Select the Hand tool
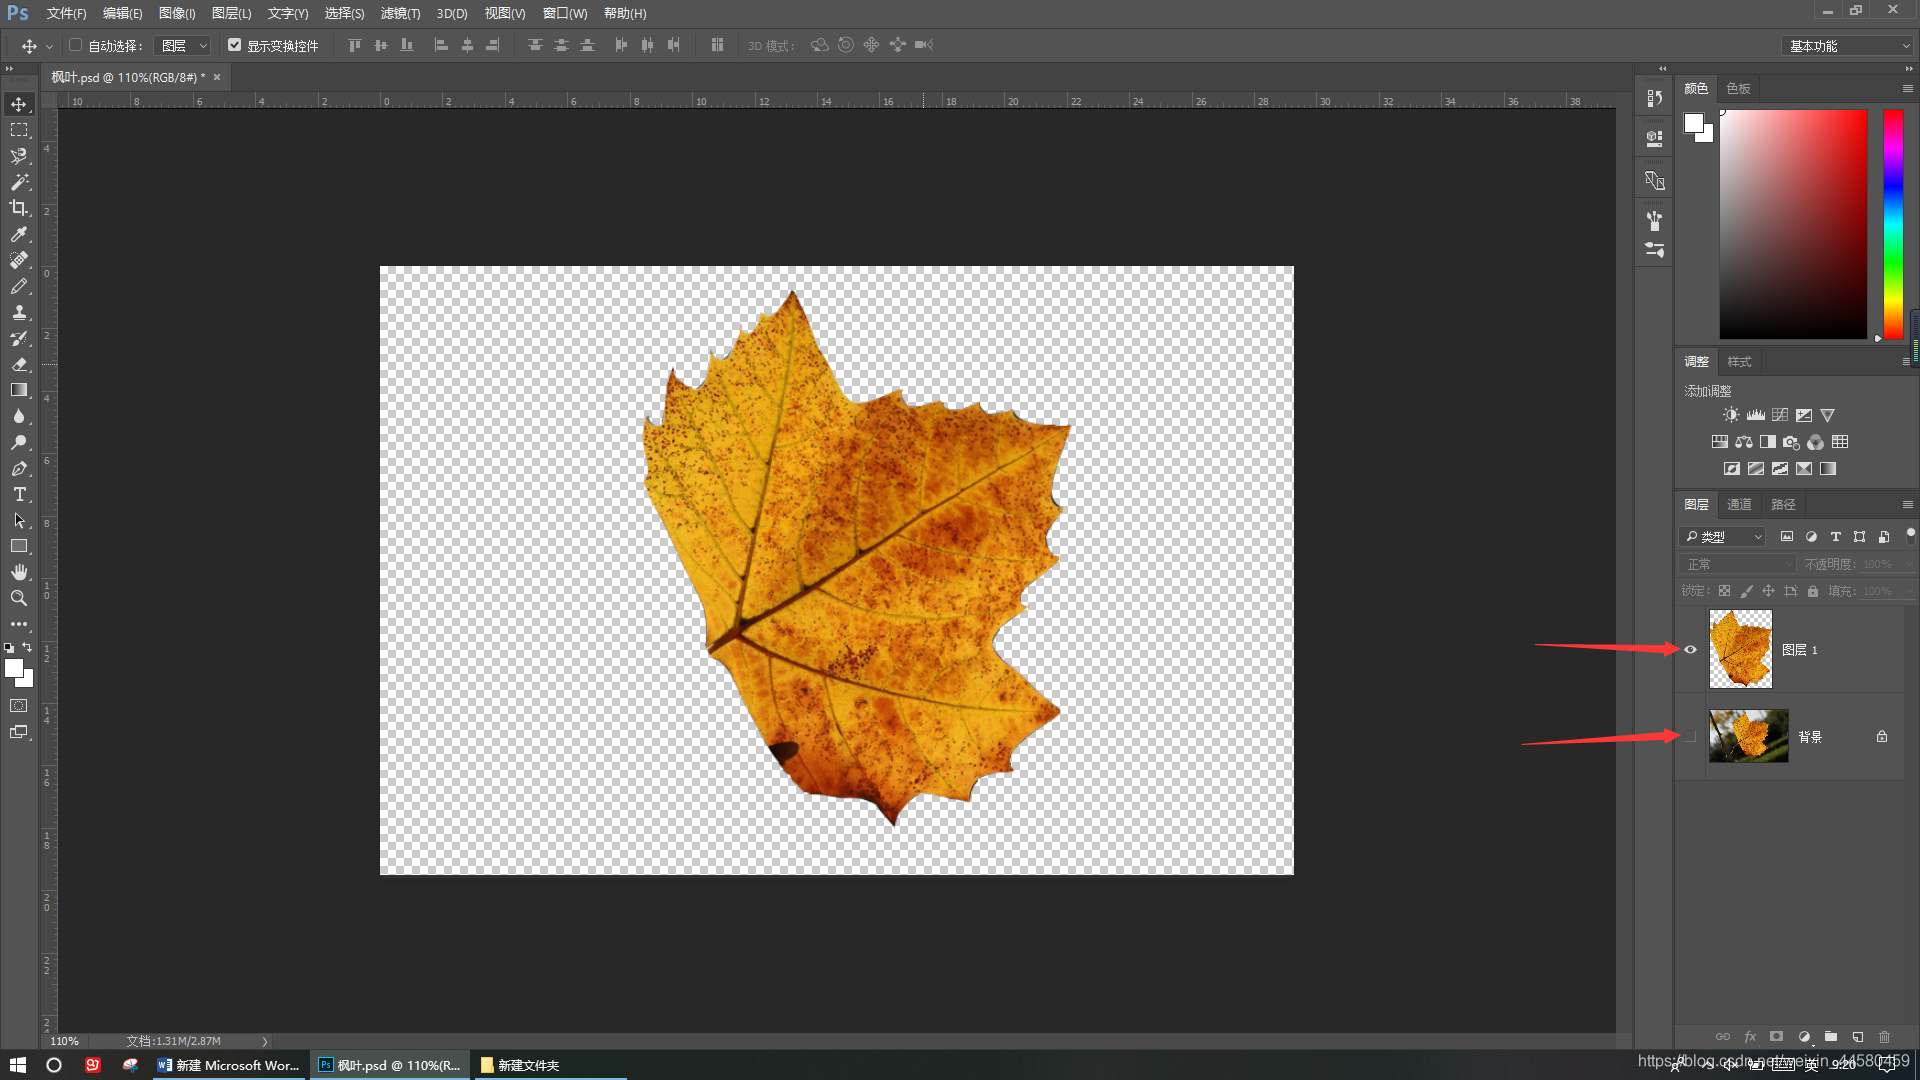 pos(19,572)
